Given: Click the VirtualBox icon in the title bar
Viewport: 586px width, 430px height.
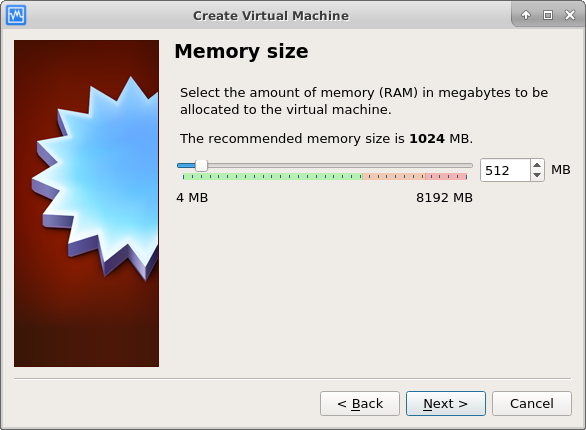Looking at the screenshot, I should (16, 15).
